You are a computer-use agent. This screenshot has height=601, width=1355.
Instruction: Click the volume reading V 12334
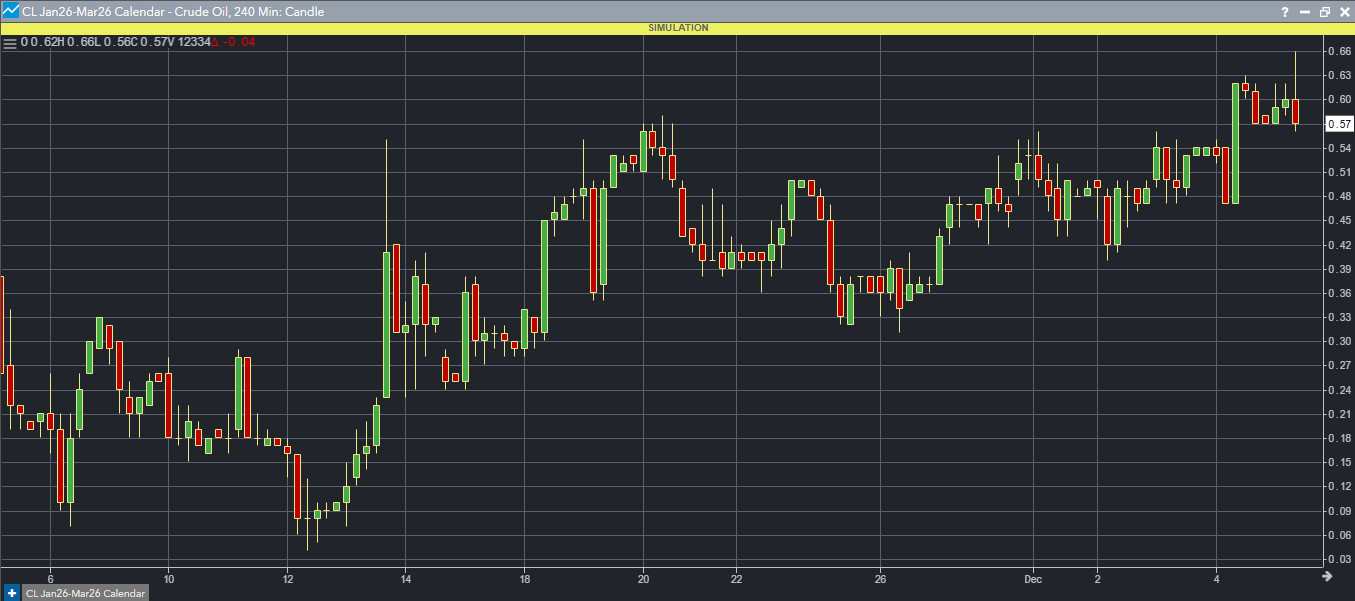(190, 43)
